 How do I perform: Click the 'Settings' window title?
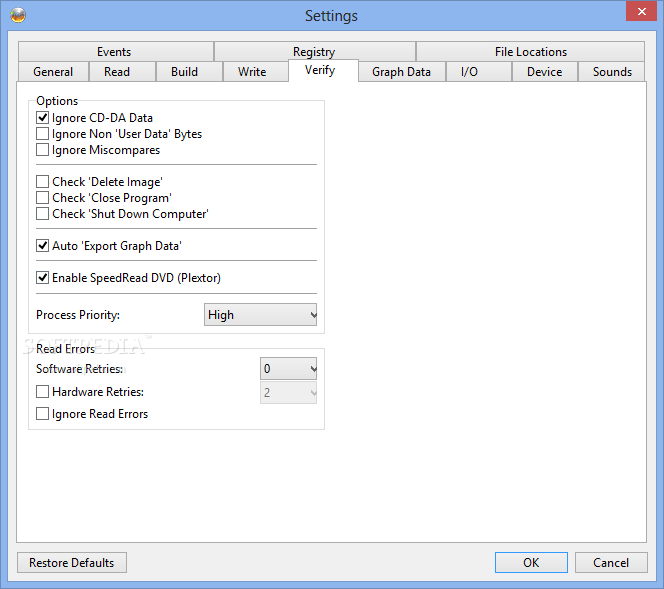click(331, 16)
